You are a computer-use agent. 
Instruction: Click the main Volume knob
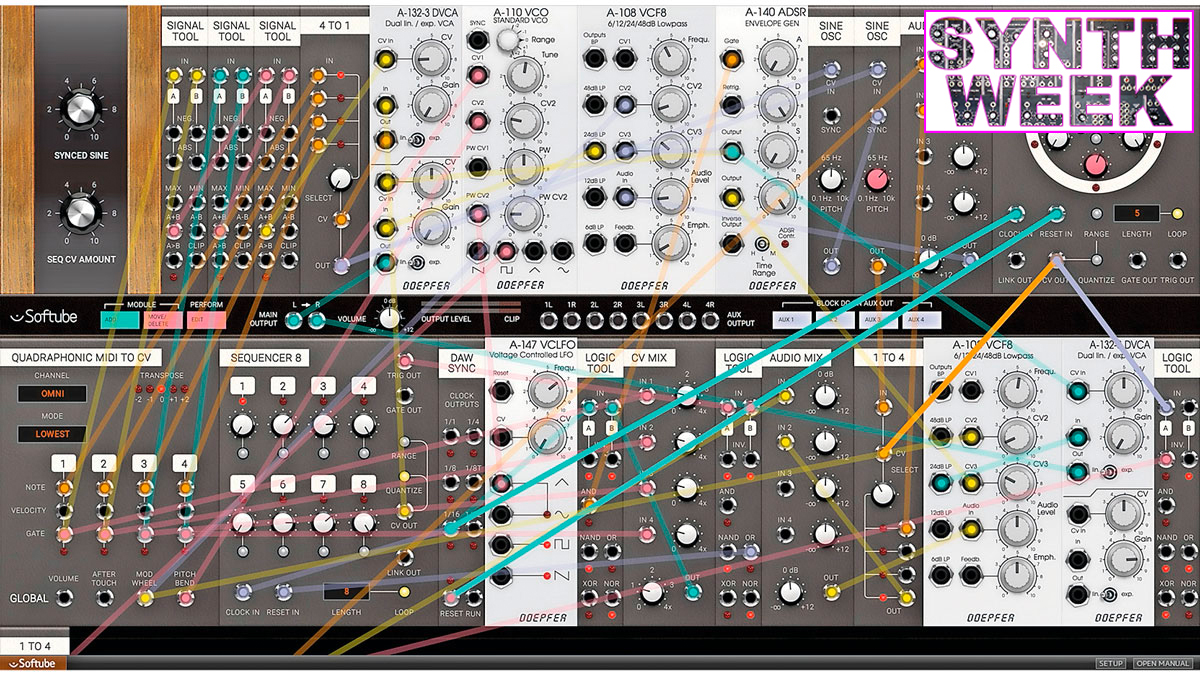(391, 320)
